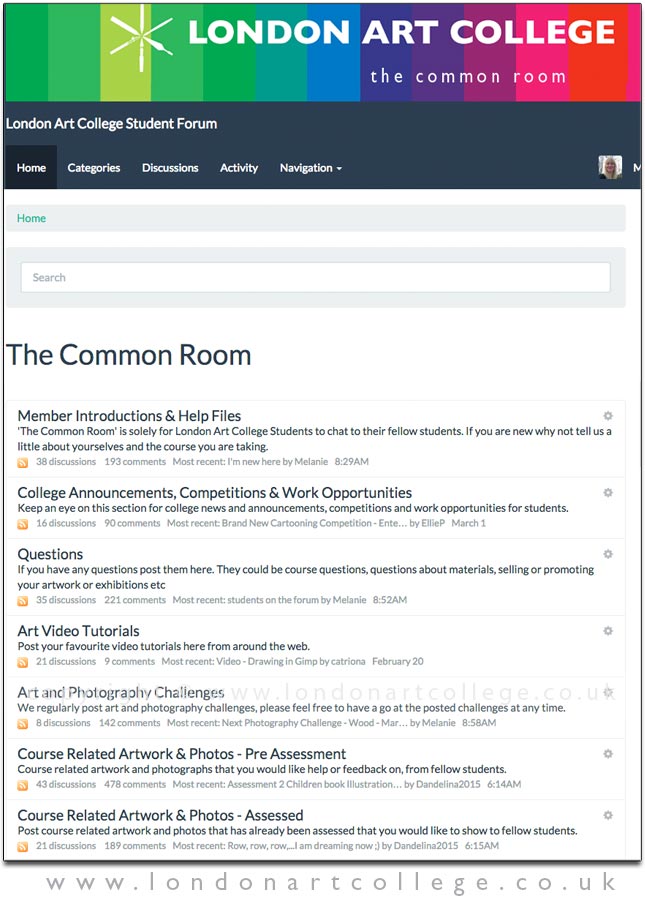Open options gear for Art and Photography Challenges

(608, 693)
